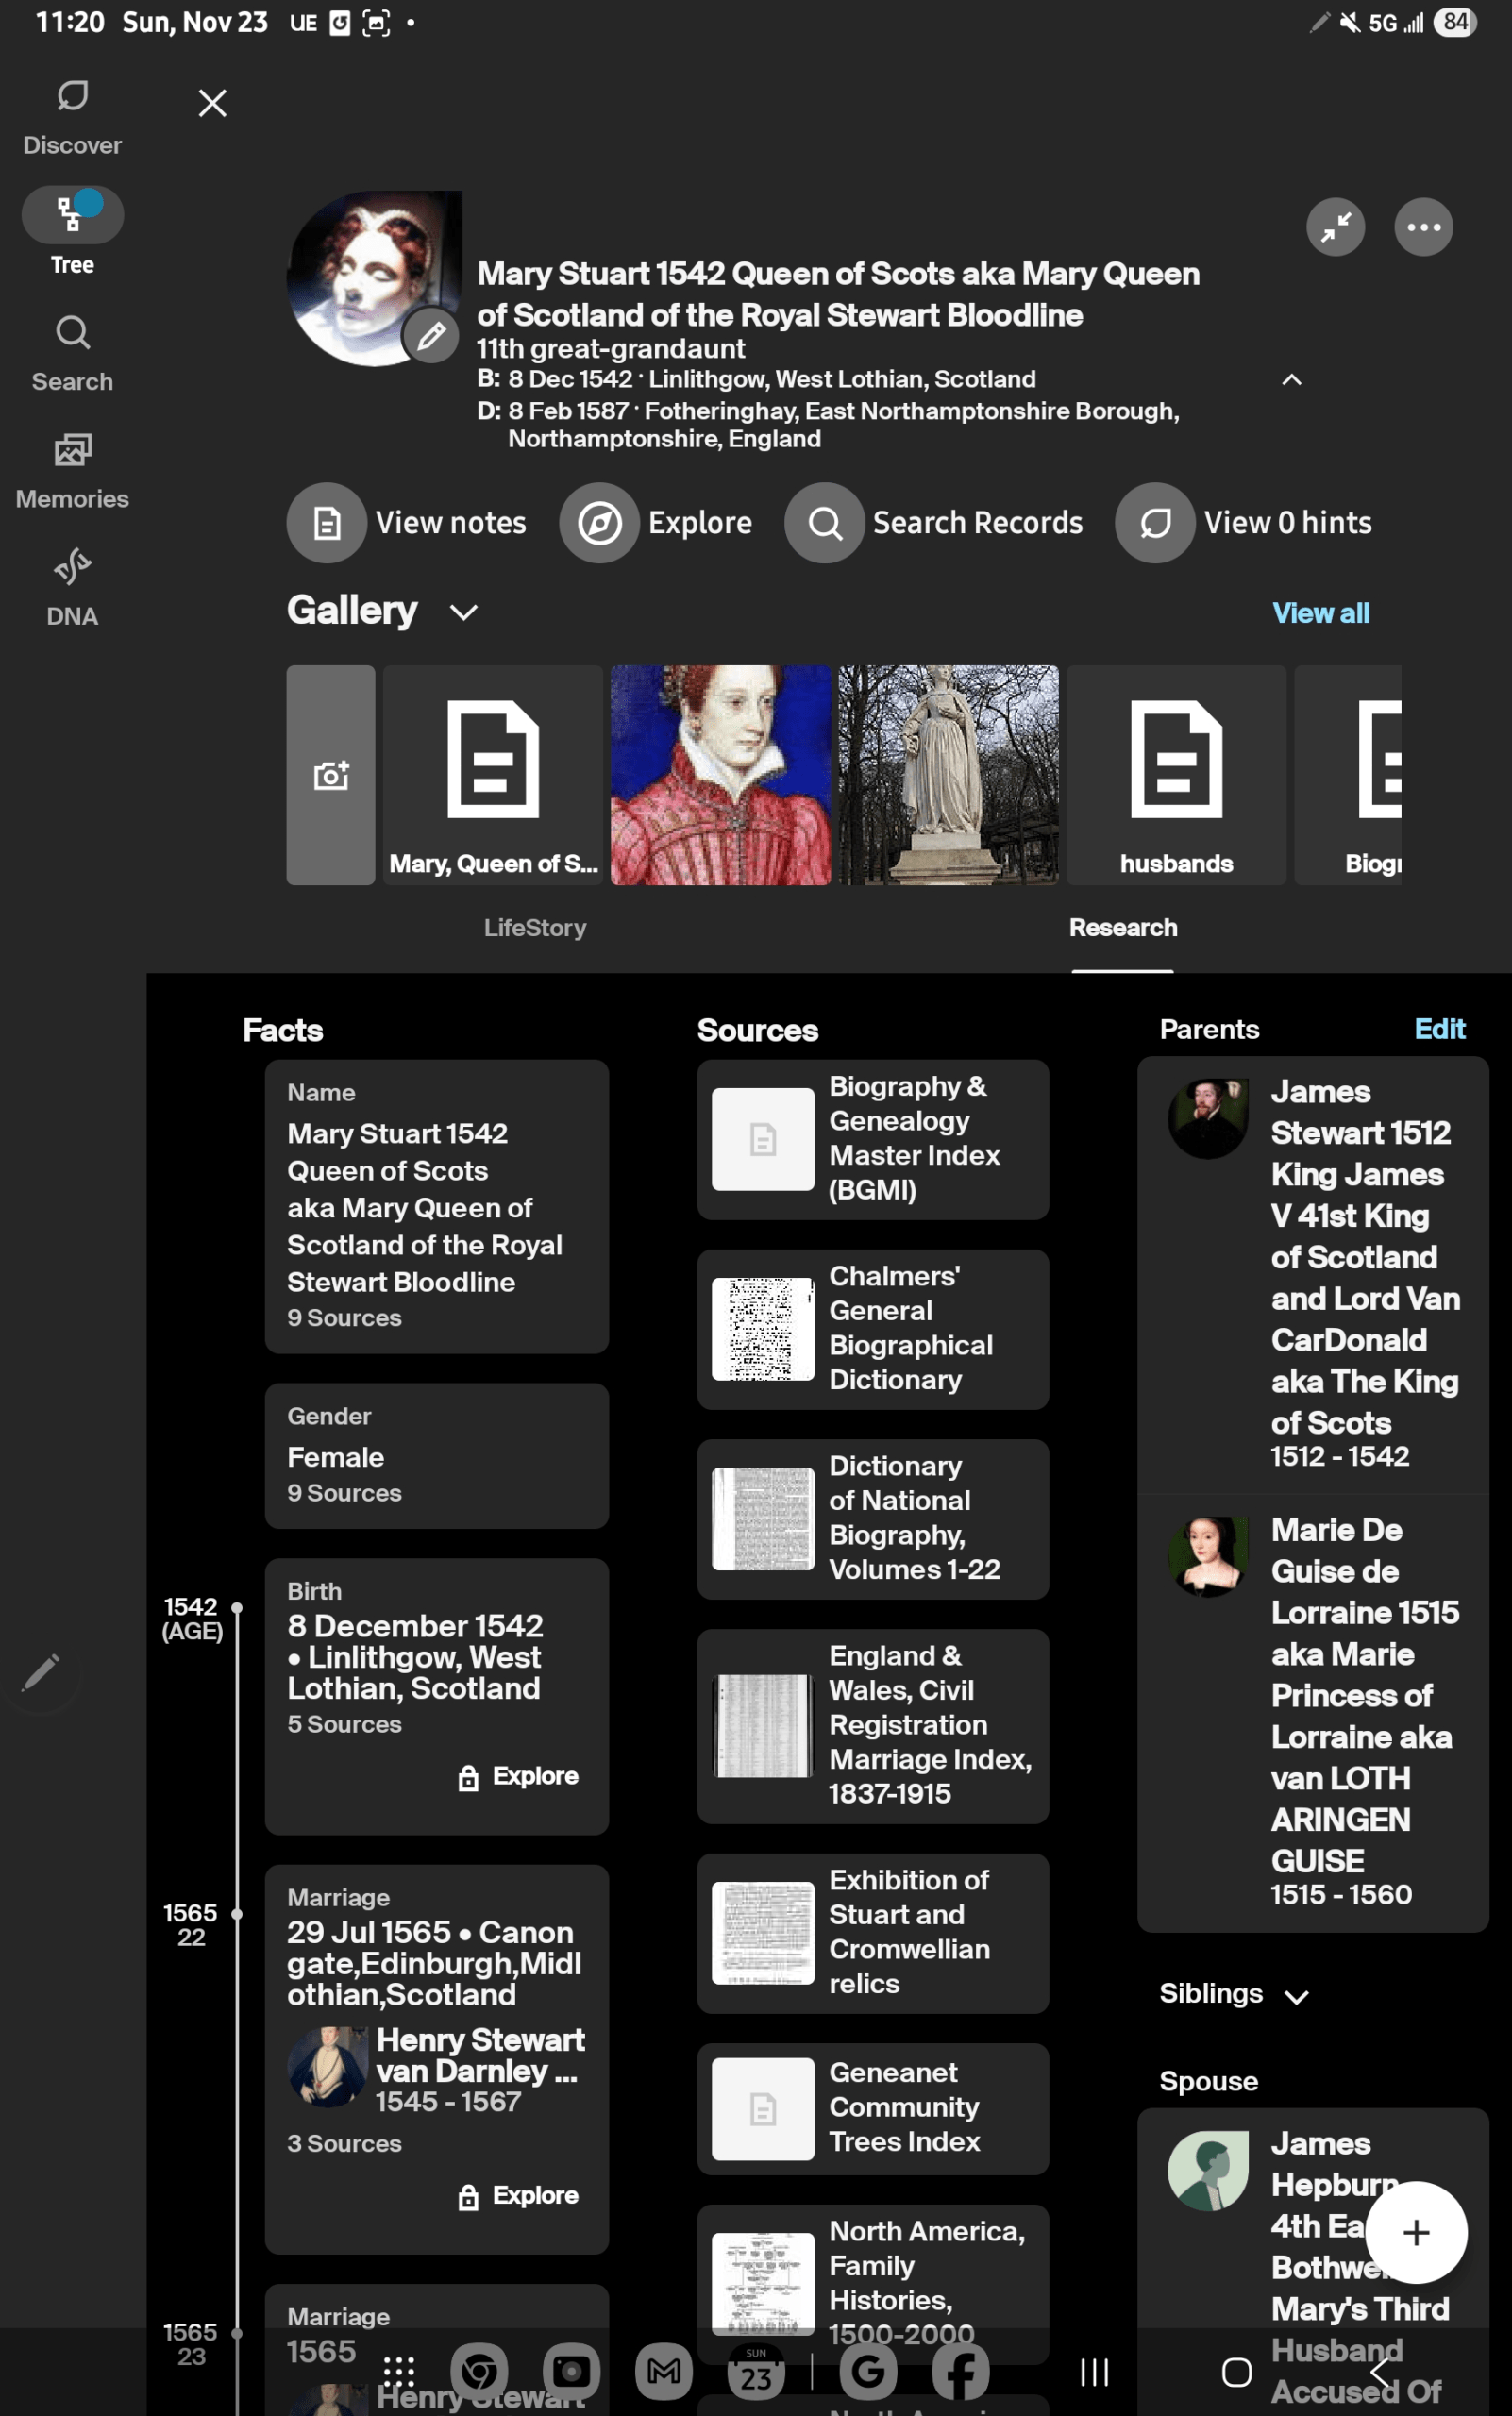Tap the floating plus add button
1512x2416 pixels.
(1415, 2232)
